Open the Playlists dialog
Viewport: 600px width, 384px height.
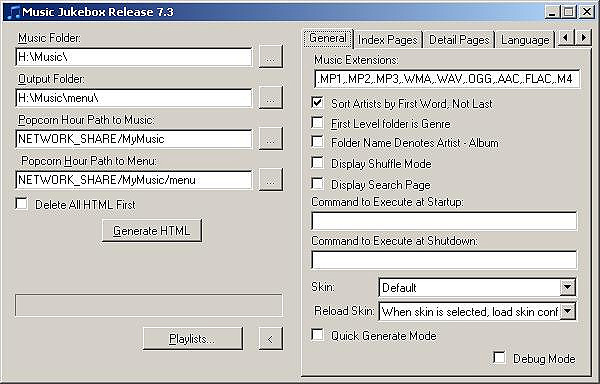coord(192,338)
